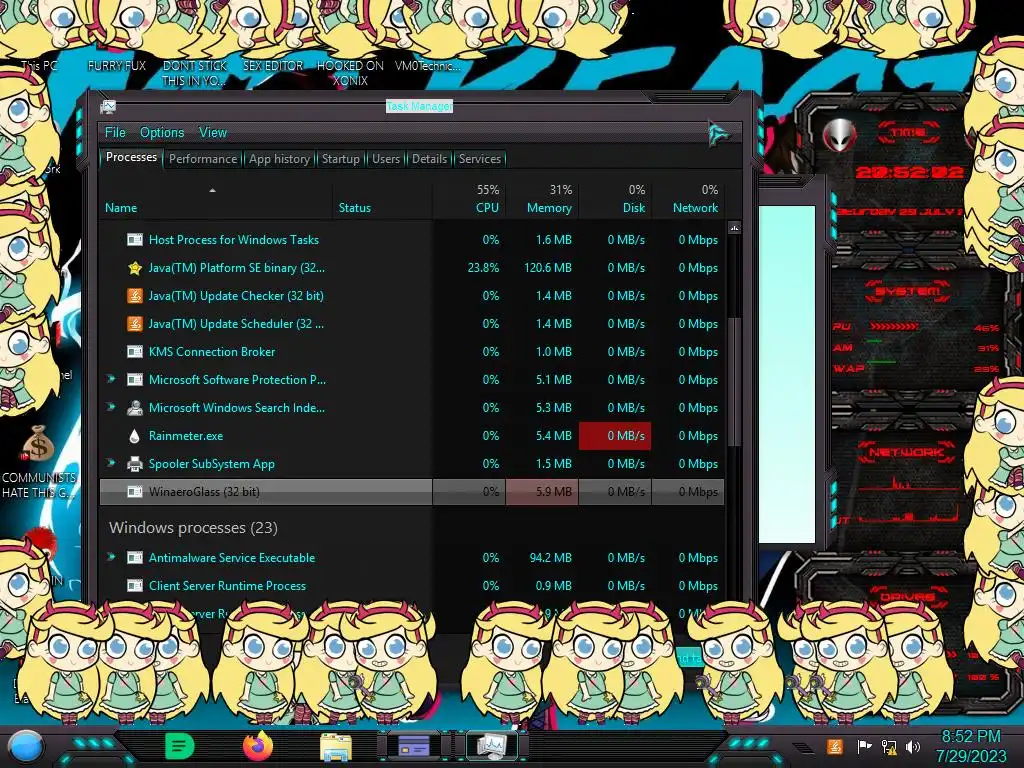Open the File menu

pos(115,133)
